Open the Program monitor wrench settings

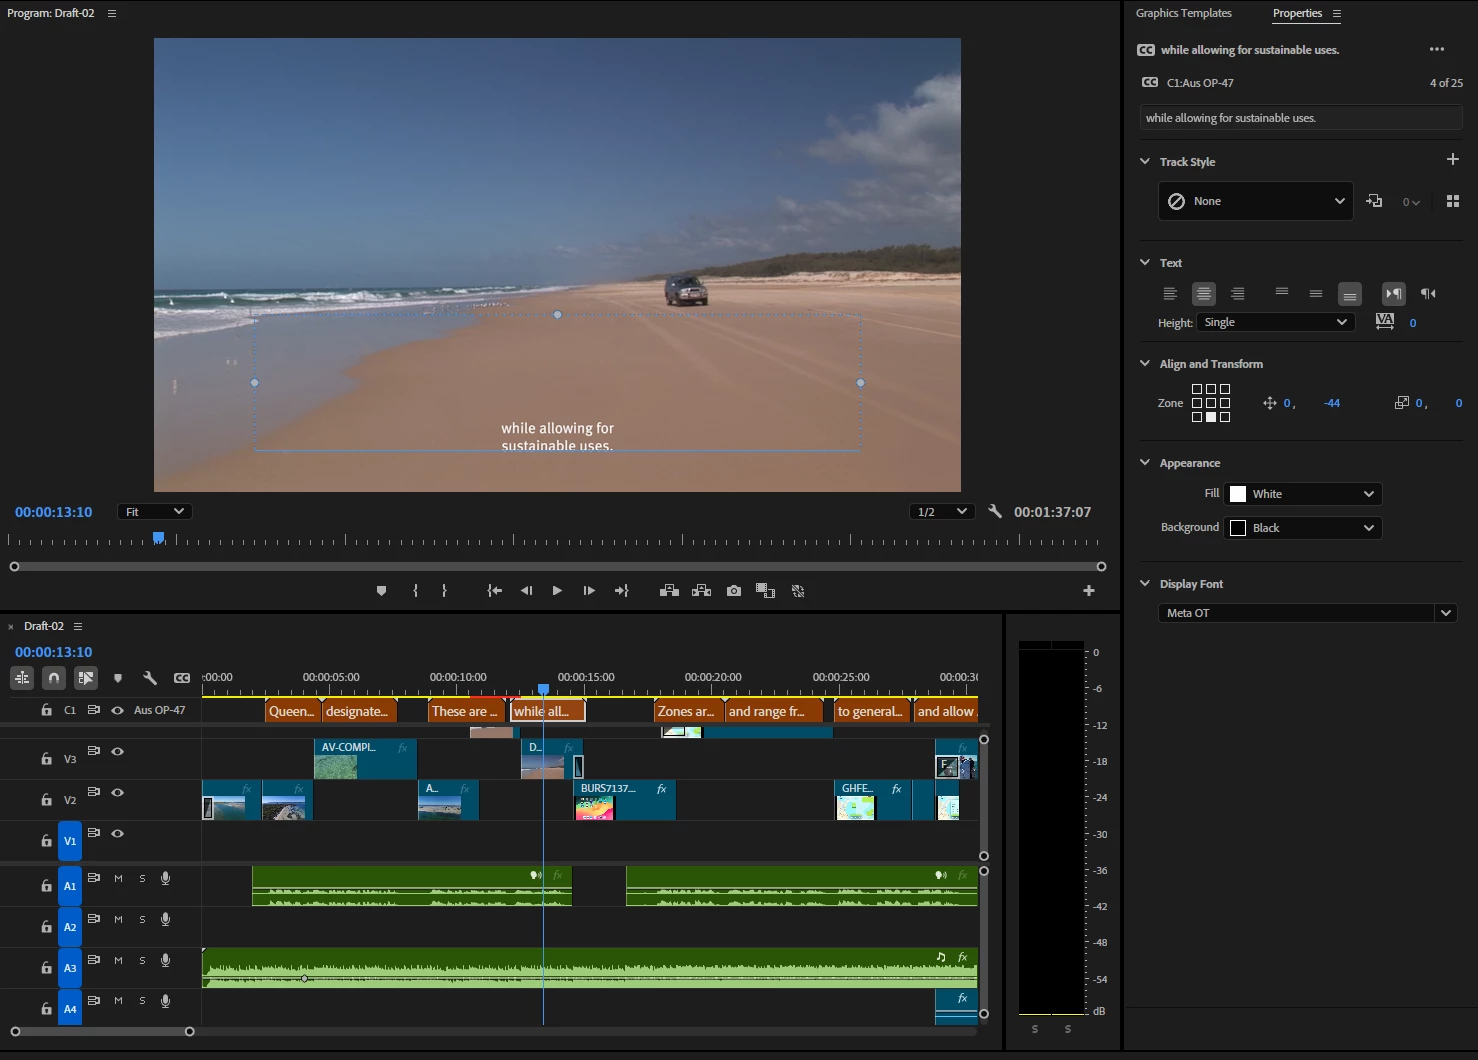coord(994,511)
